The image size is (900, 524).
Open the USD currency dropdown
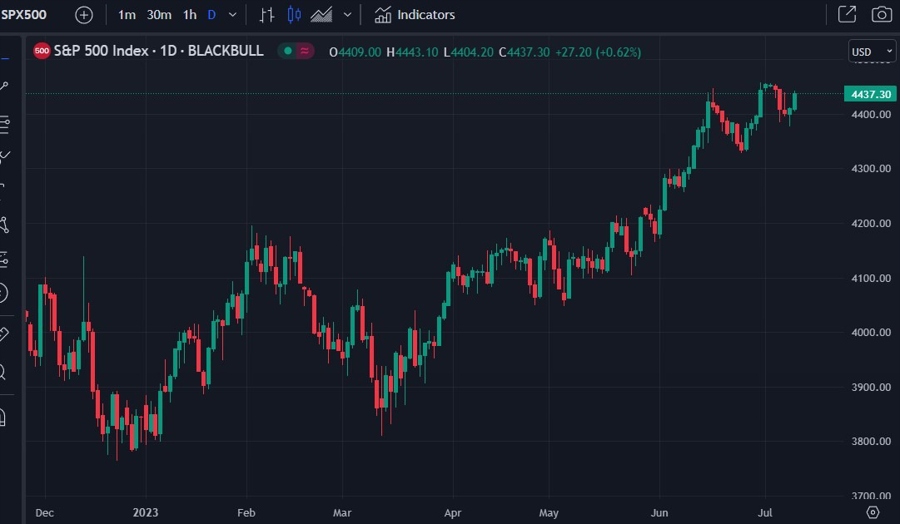(x=872, y=52)
